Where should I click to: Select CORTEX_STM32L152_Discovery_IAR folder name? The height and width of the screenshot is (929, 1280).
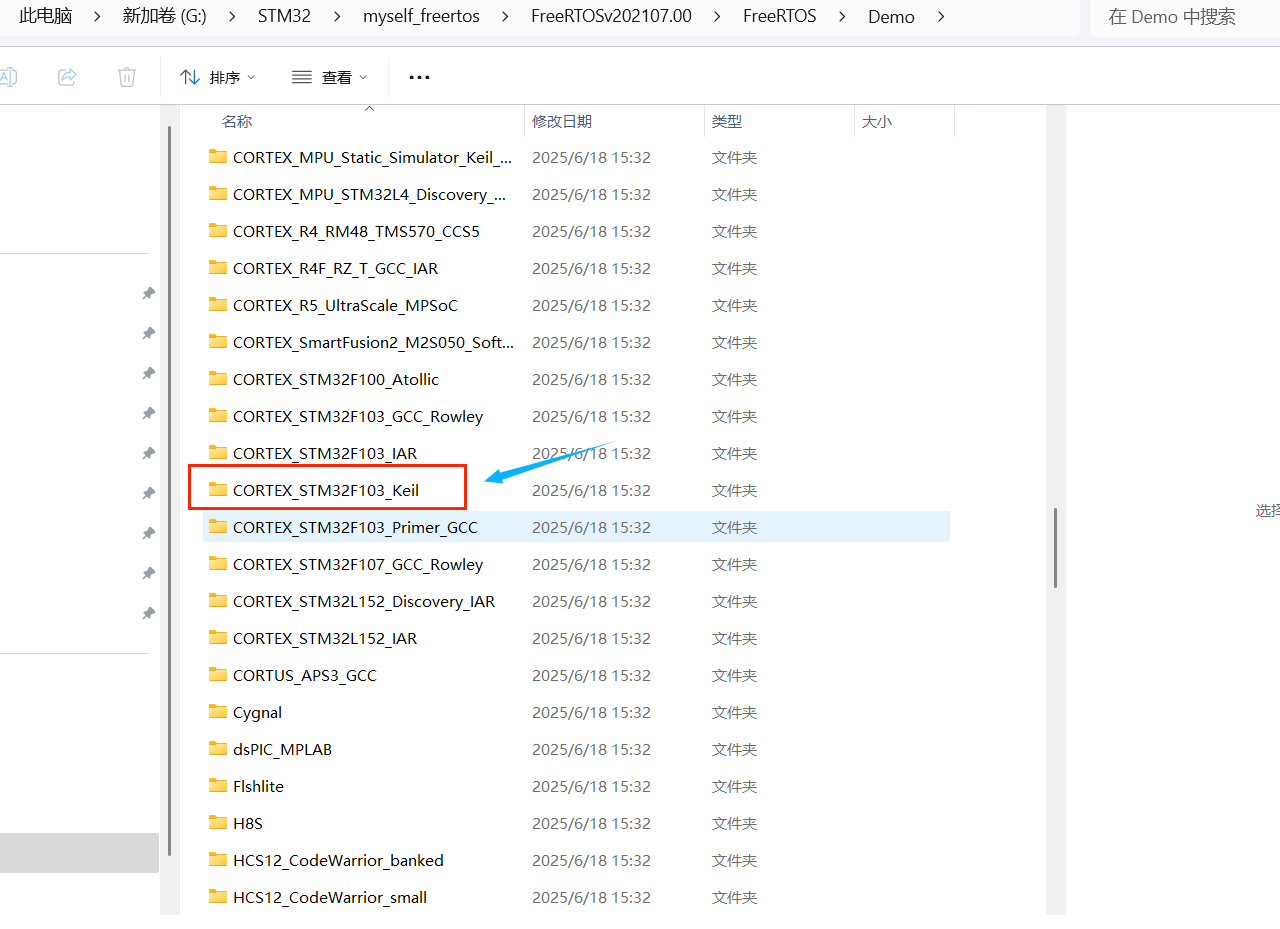point(364,601)
